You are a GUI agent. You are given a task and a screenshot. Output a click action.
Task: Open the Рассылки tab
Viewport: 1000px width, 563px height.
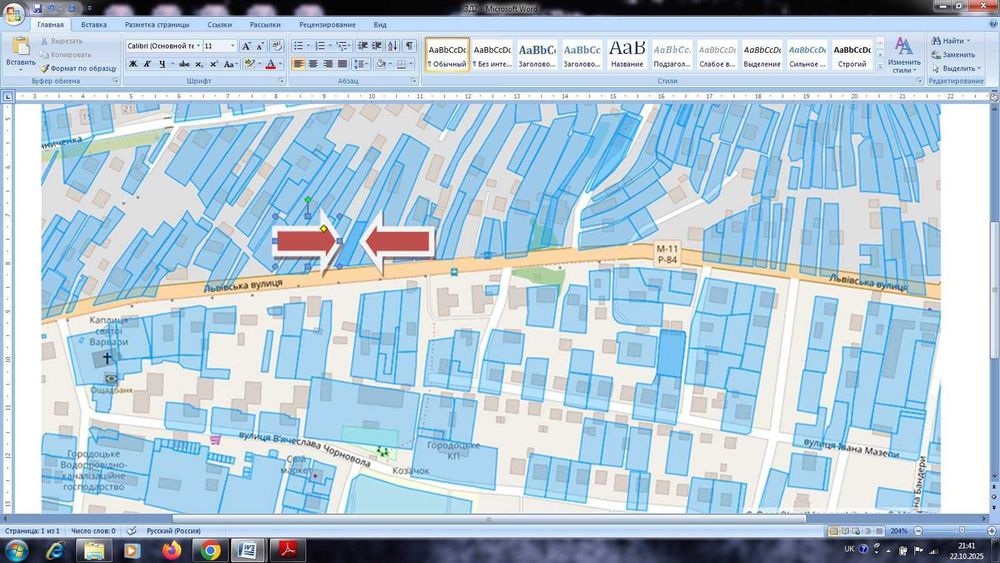(x=265, y=24)
